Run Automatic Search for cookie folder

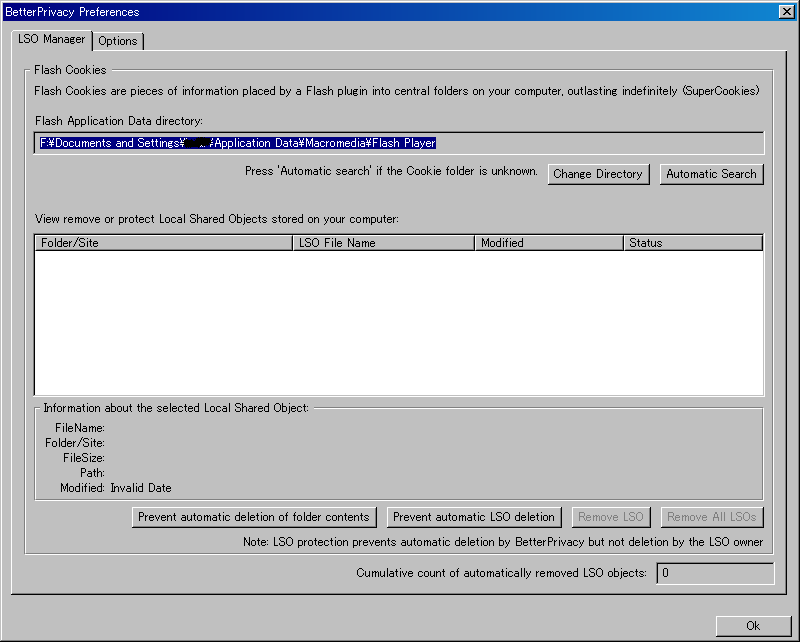[711, 174]
